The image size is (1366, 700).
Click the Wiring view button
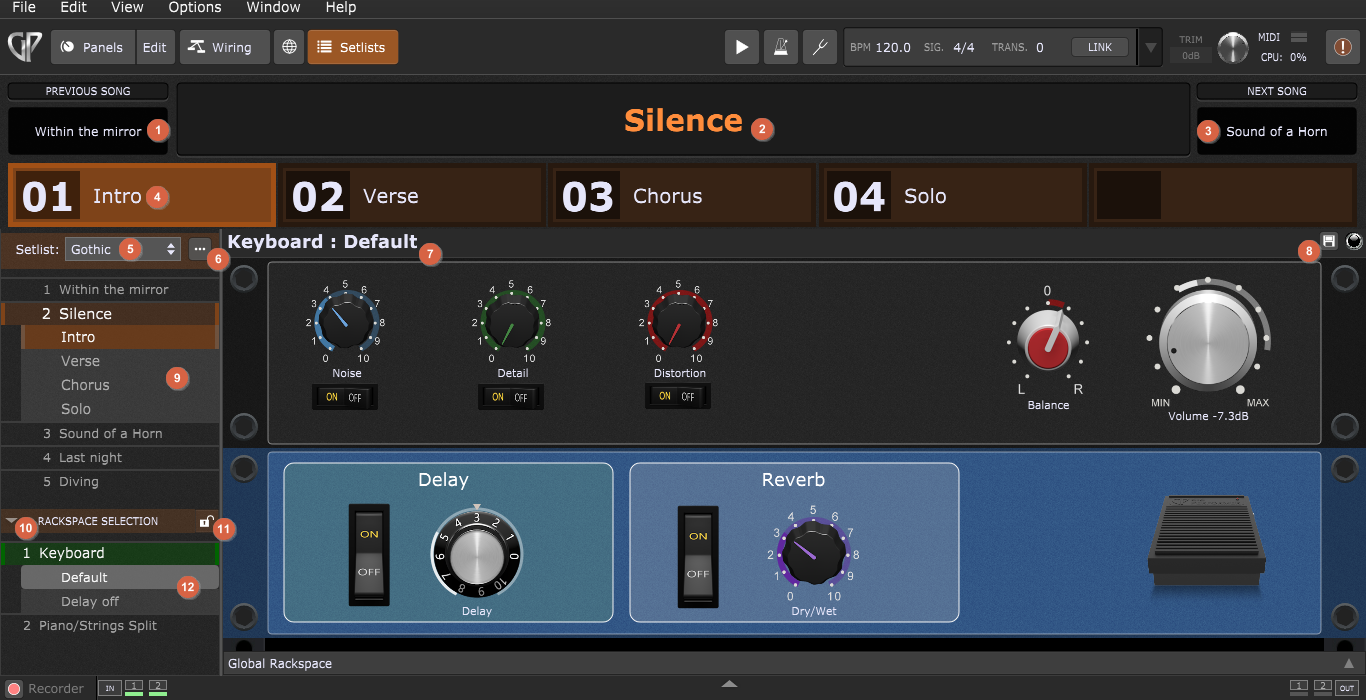(x=224, y=47)
